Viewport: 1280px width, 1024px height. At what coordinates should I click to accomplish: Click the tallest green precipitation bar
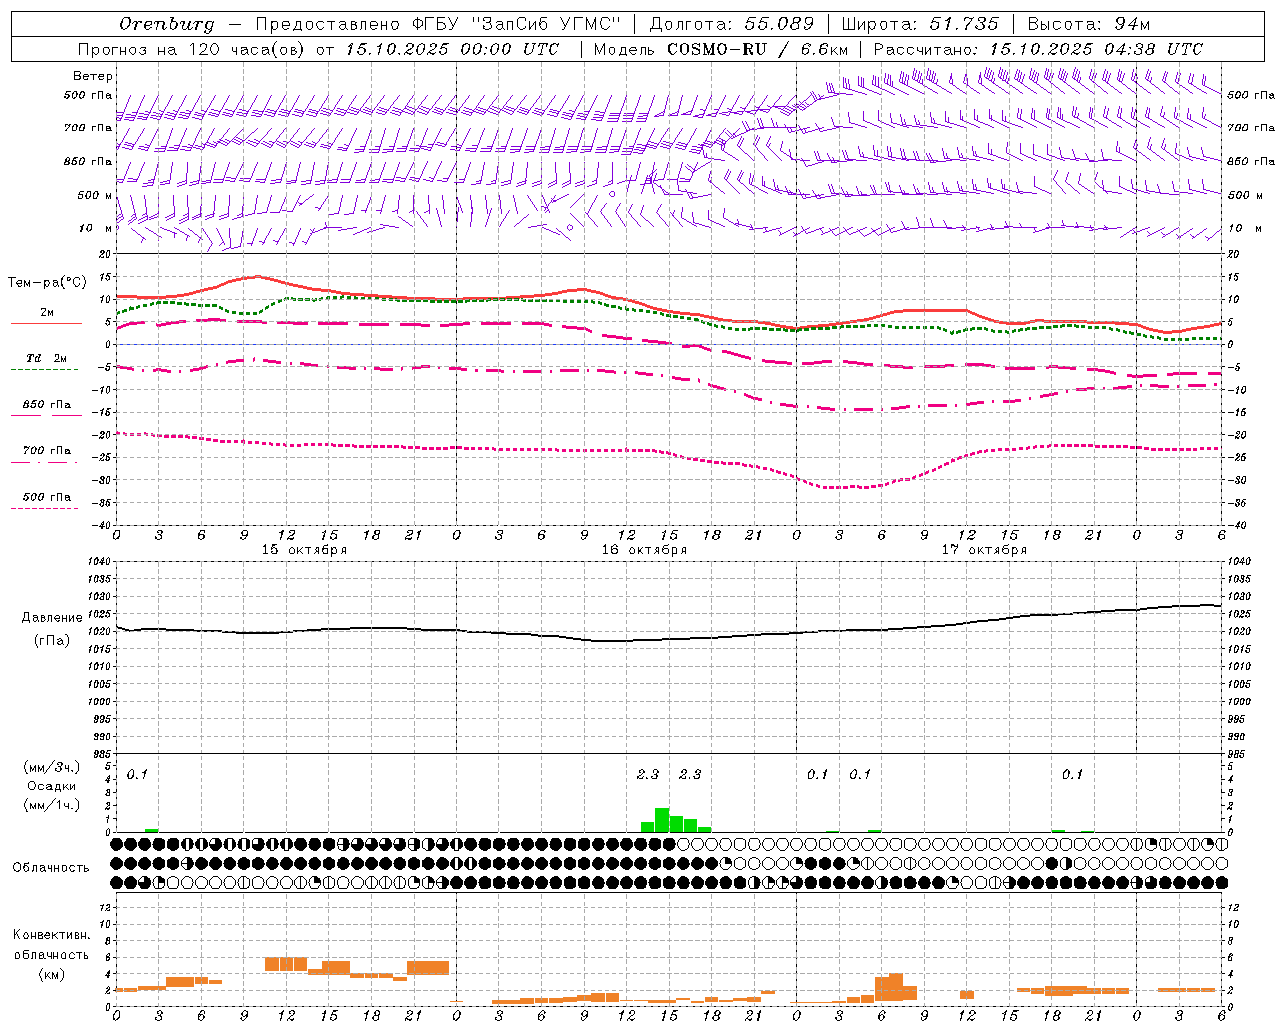[662, 820]
